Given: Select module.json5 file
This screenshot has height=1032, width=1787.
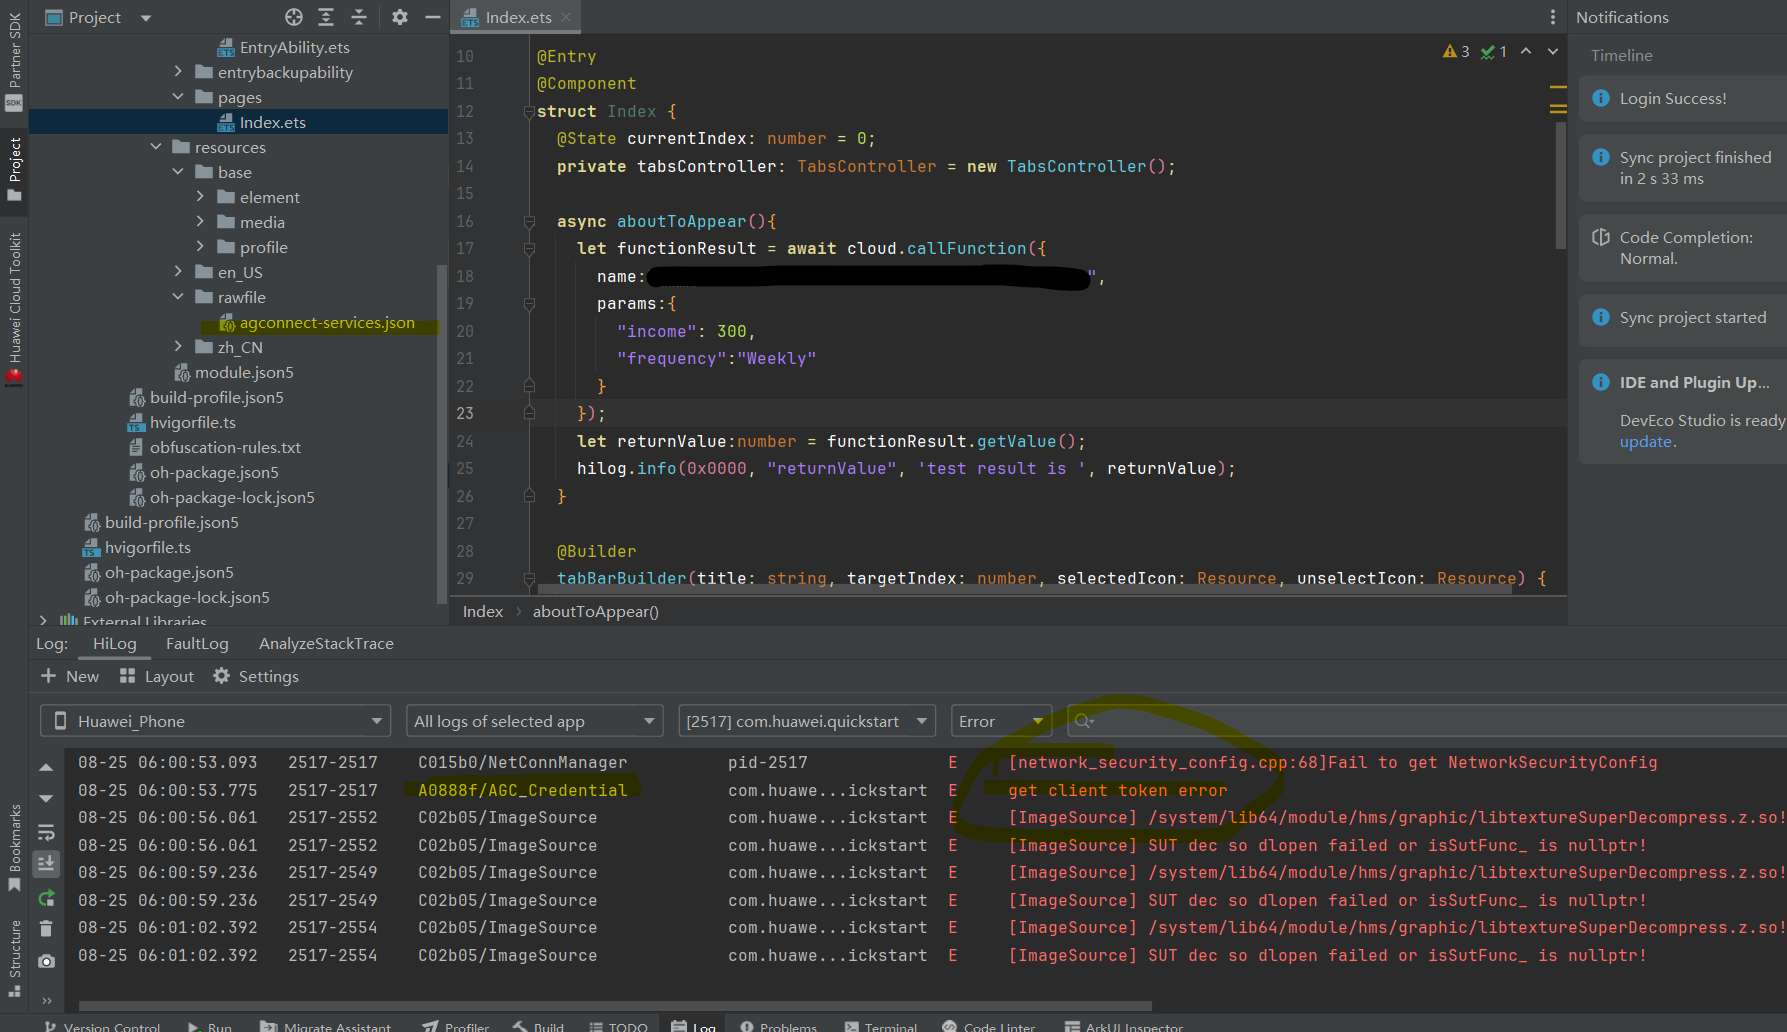Looking at the screenshot, I should (x=244, y=373).
